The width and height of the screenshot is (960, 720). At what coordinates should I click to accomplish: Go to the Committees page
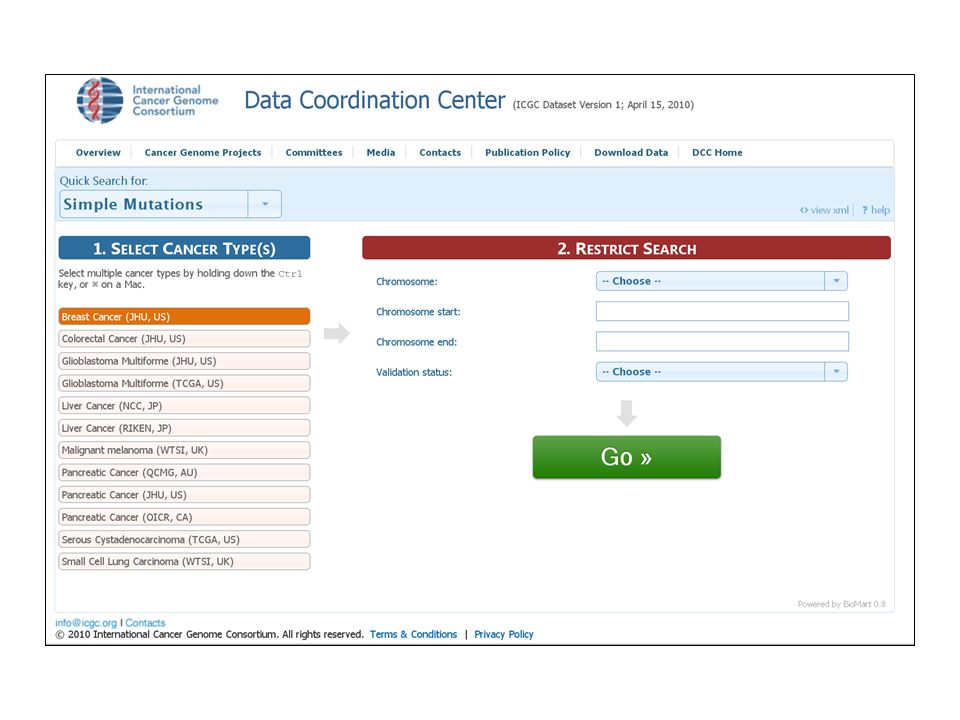[x=313, y=152]
